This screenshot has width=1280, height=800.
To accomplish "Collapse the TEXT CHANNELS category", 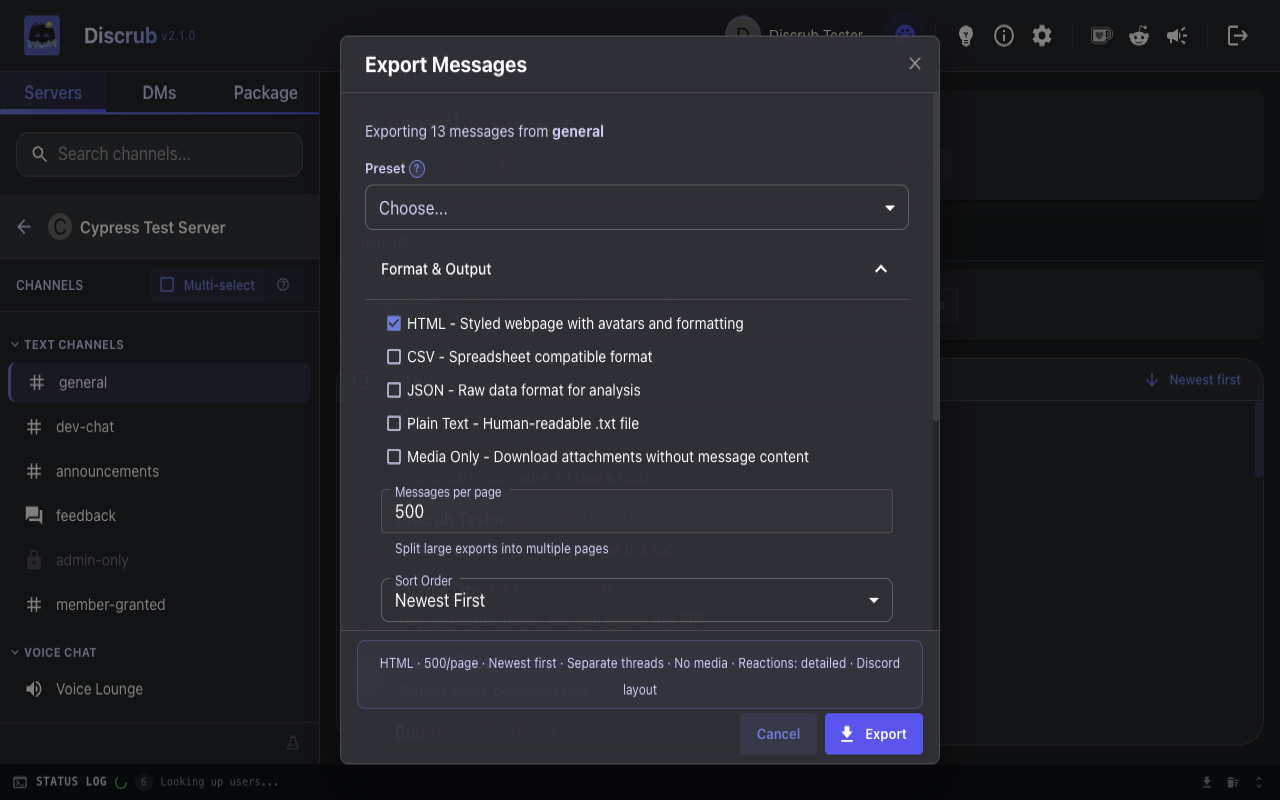I will click(x=67, y=344).
